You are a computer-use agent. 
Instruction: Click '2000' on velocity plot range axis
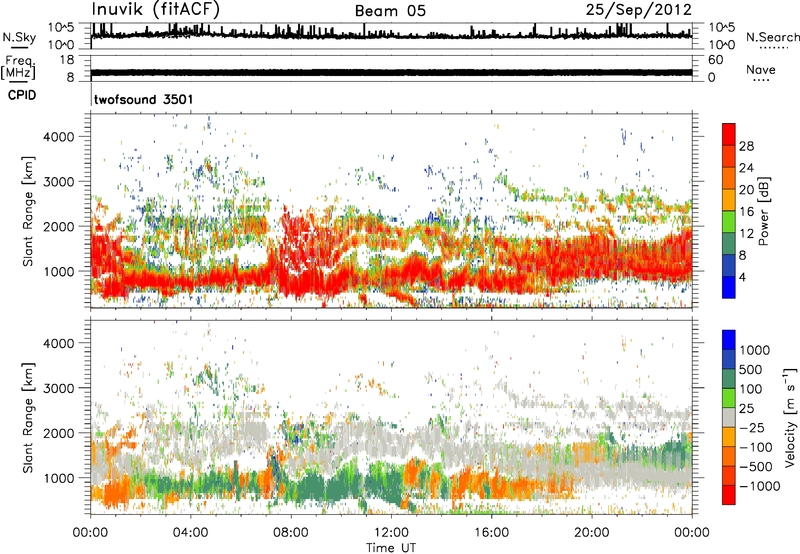pos(58,433)
